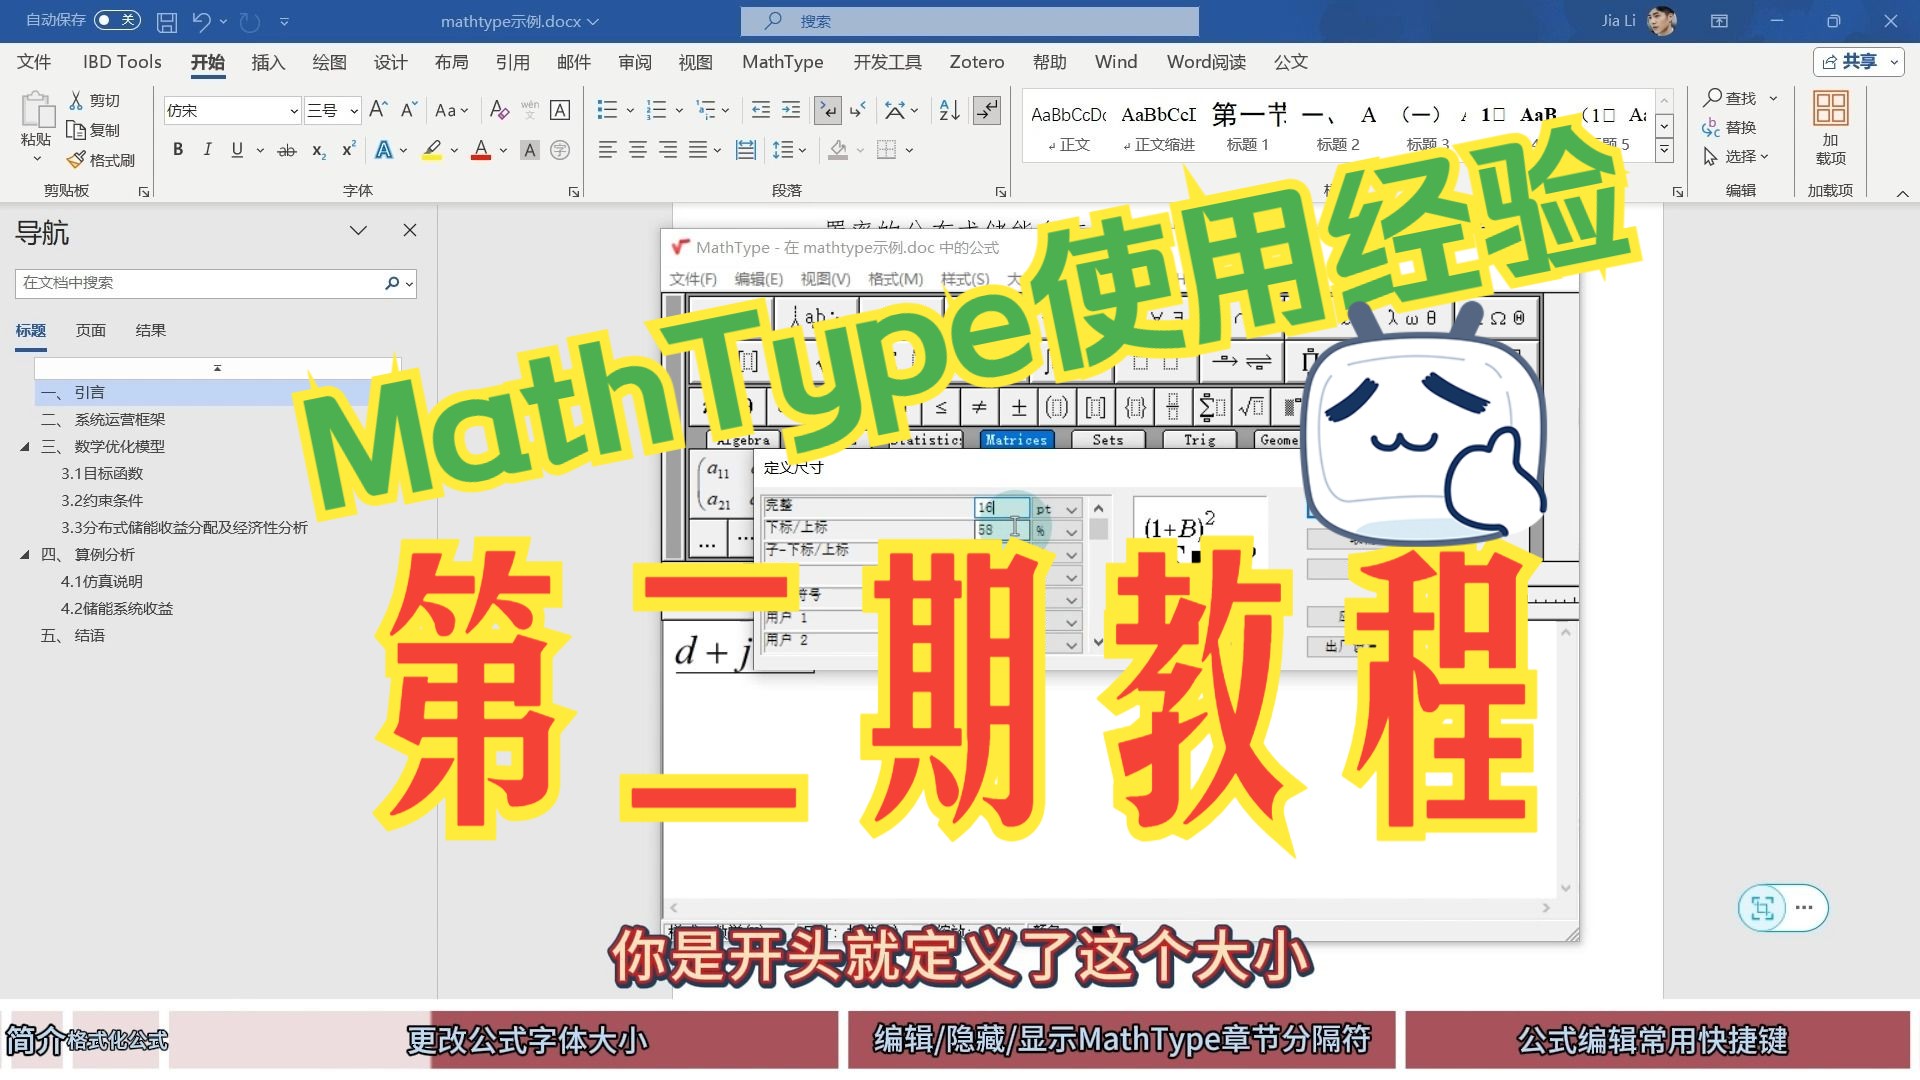Switch to 结果 tab in navigation pane
1920x1080 pixels.
151,331
